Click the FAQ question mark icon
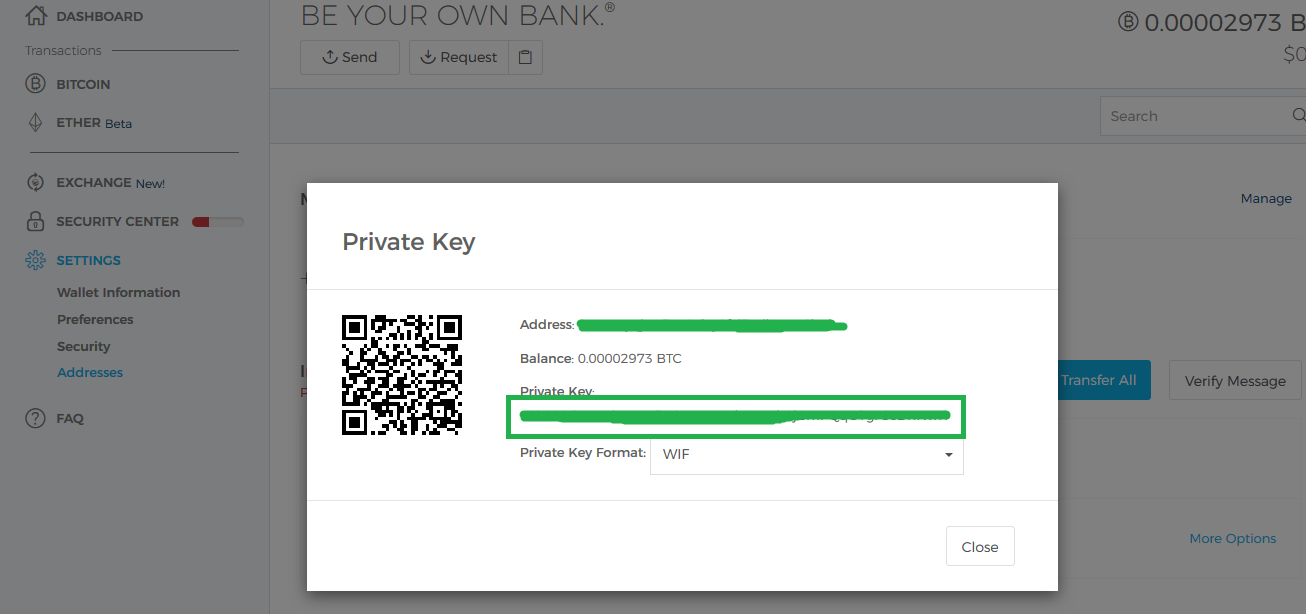This screenshot has width=1306, height=614. pyautogui.click(x=36, y=418)
